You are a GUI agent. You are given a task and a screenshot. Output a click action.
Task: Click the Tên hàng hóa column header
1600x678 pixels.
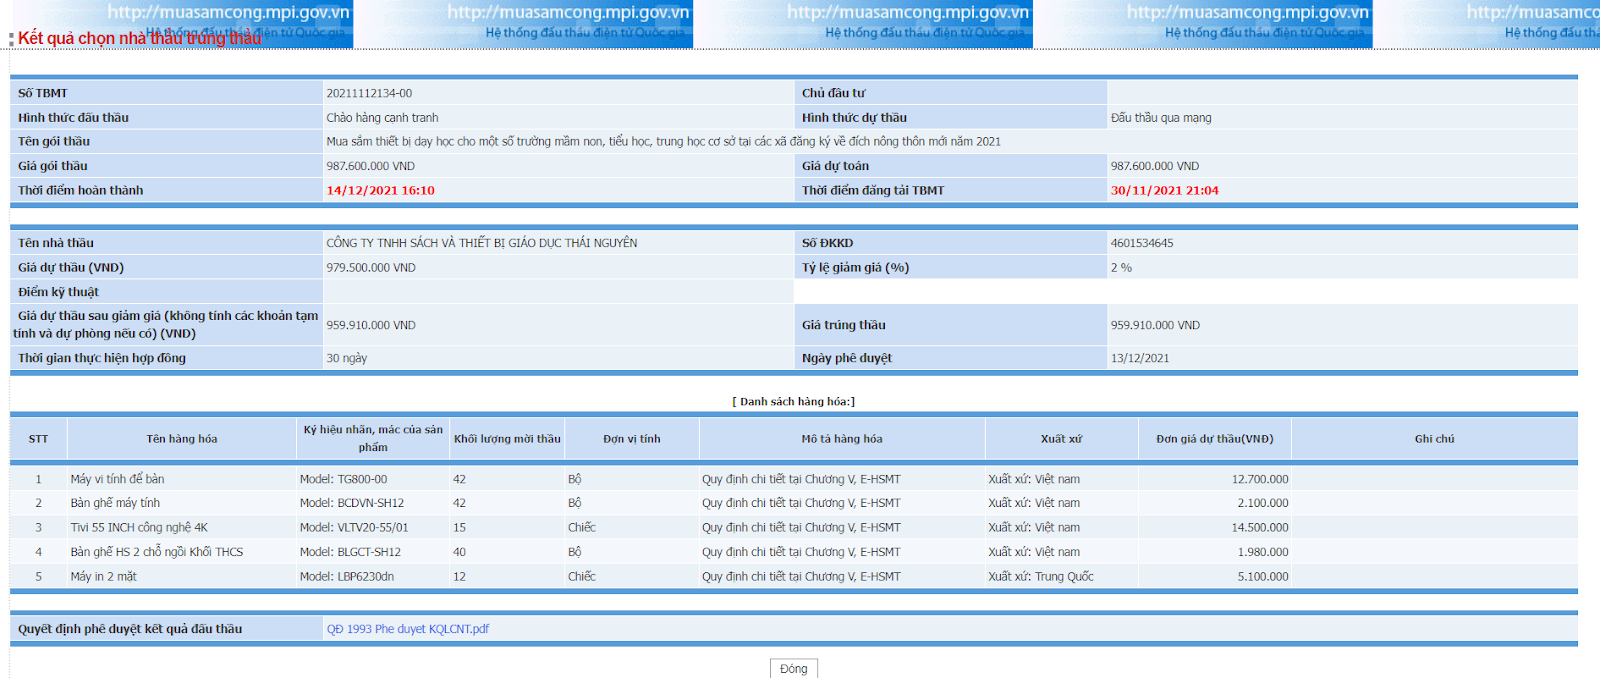181,439
